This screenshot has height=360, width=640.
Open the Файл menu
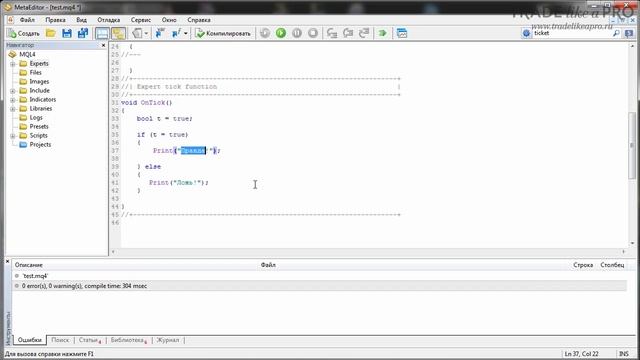[27, 20]
